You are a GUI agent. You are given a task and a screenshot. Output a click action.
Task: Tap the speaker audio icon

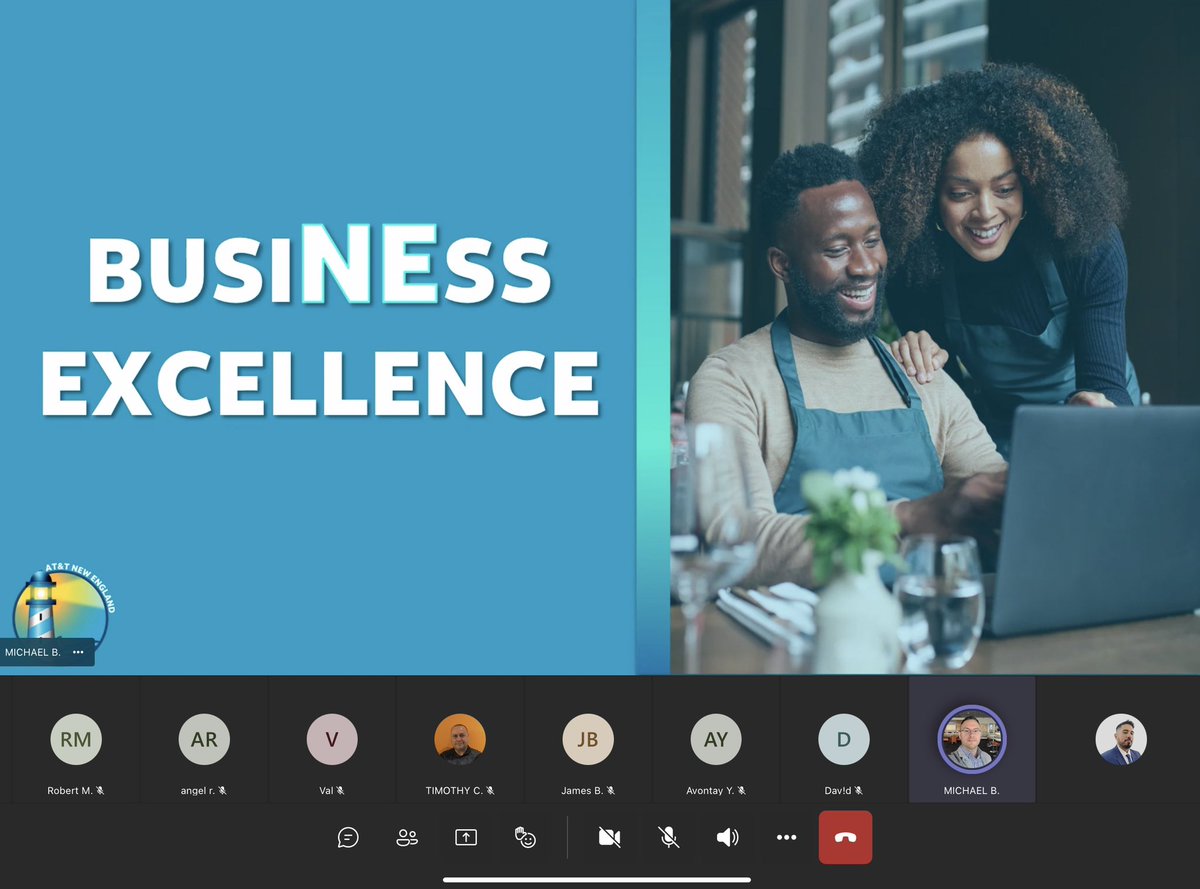click(x=728, y=837)
